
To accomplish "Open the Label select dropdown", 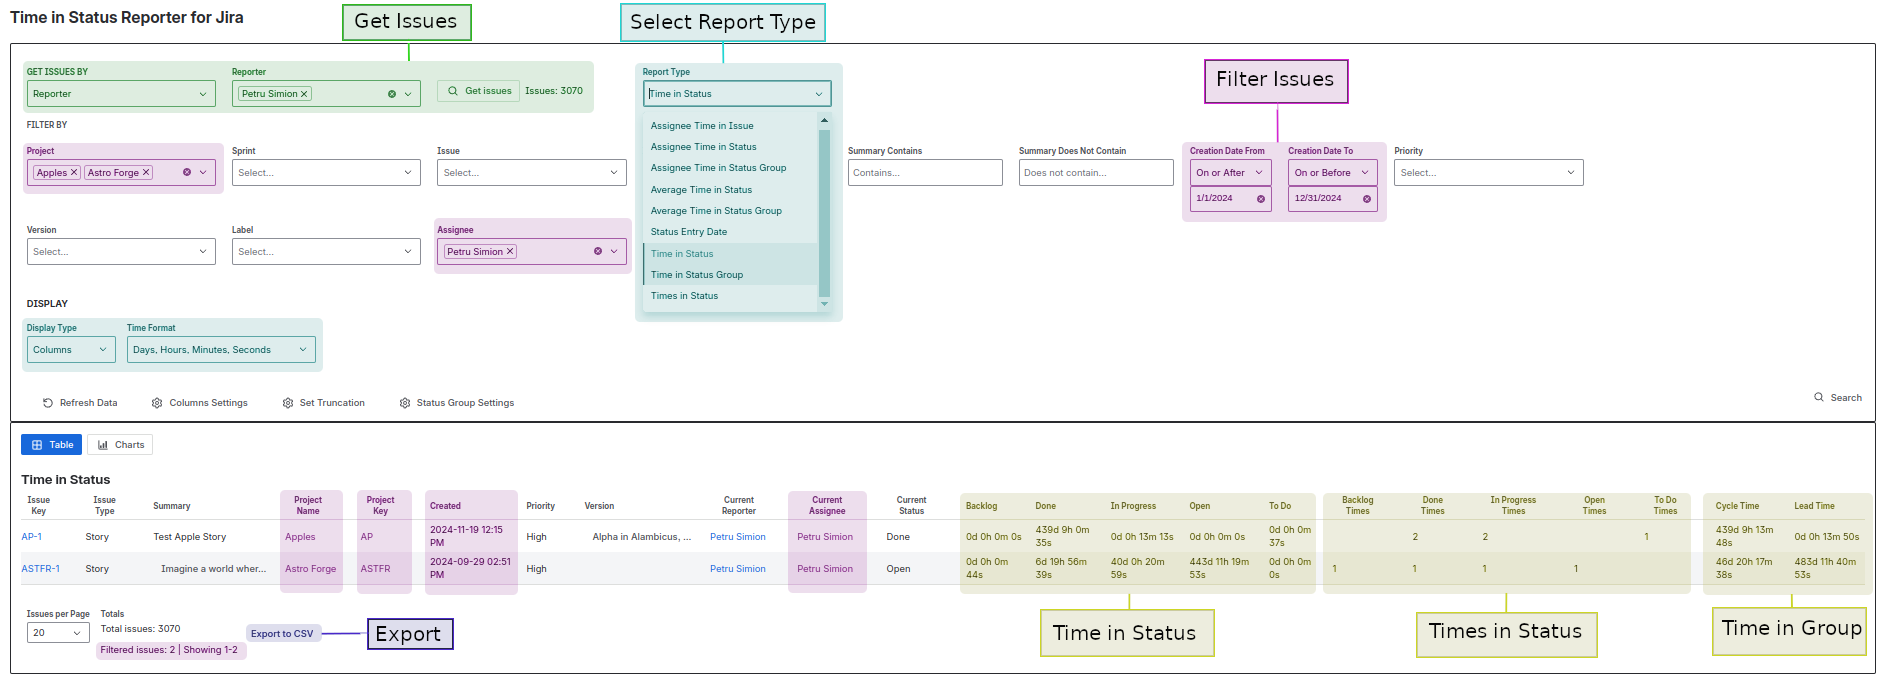I will point(326,252).
